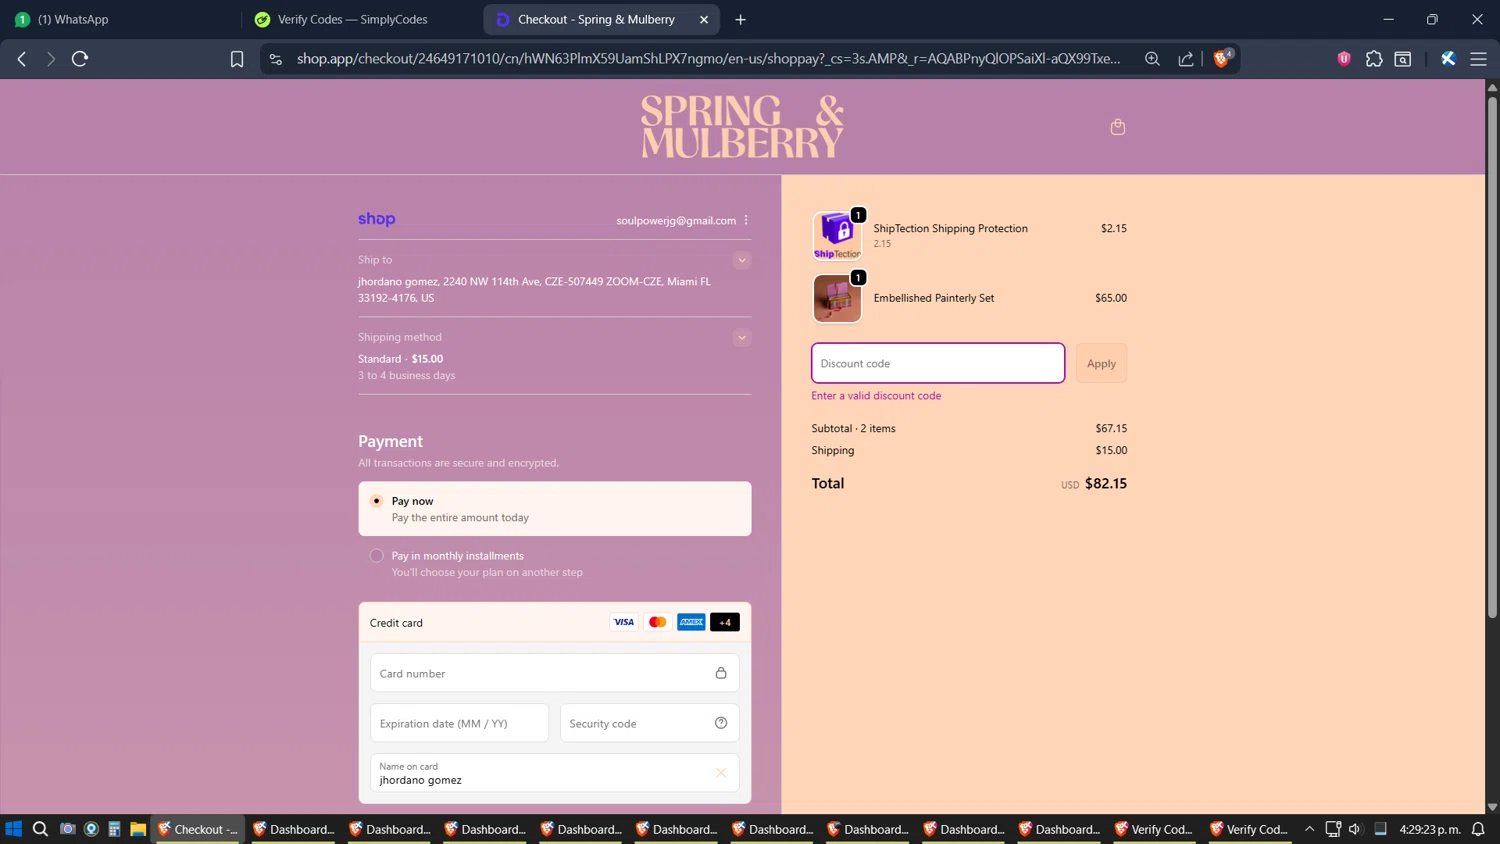1500x844 pixels.
Task: Click the Shop Pay logo
Action: (x=377, y=219)
